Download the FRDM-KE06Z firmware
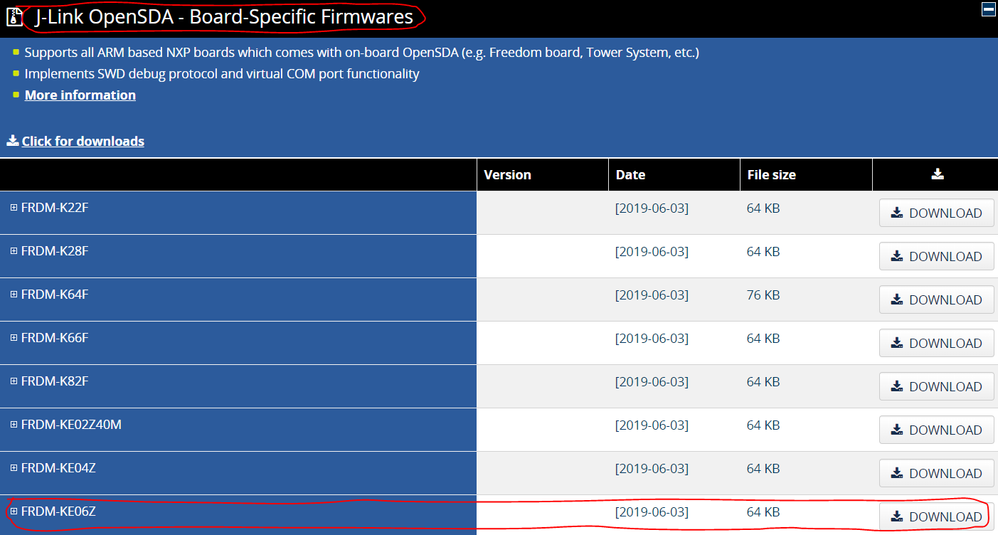 pos(936,517)
